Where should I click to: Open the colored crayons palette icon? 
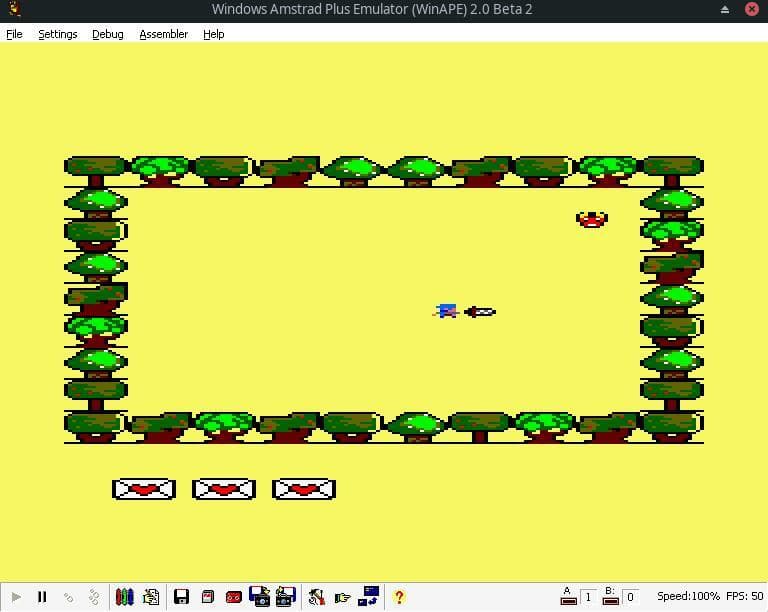124,597
